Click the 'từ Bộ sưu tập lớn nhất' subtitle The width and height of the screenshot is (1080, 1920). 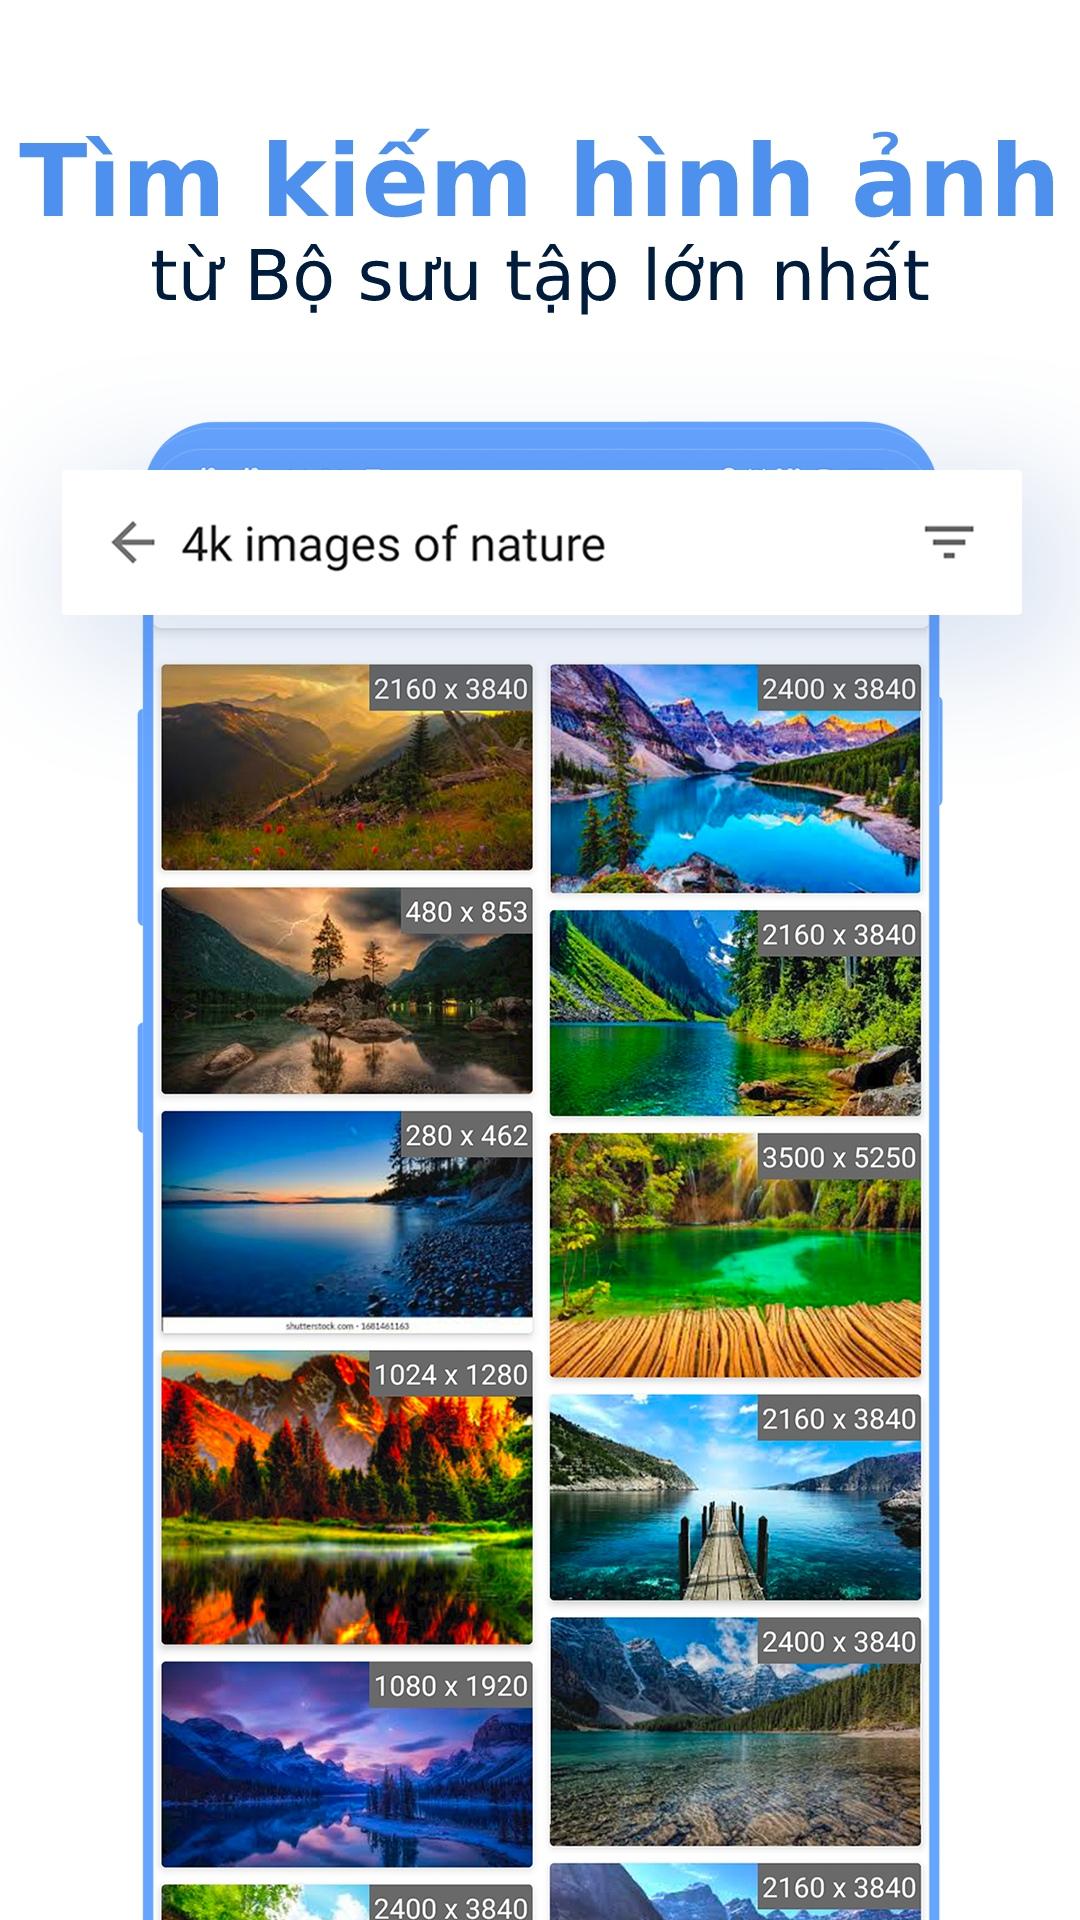click(540, 277)
